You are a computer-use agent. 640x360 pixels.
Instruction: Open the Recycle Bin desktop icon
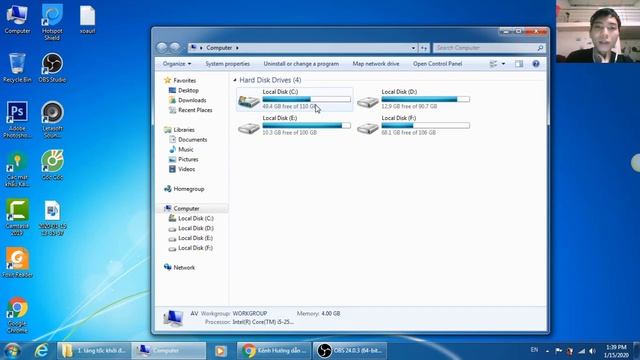(x=17, y=68)
